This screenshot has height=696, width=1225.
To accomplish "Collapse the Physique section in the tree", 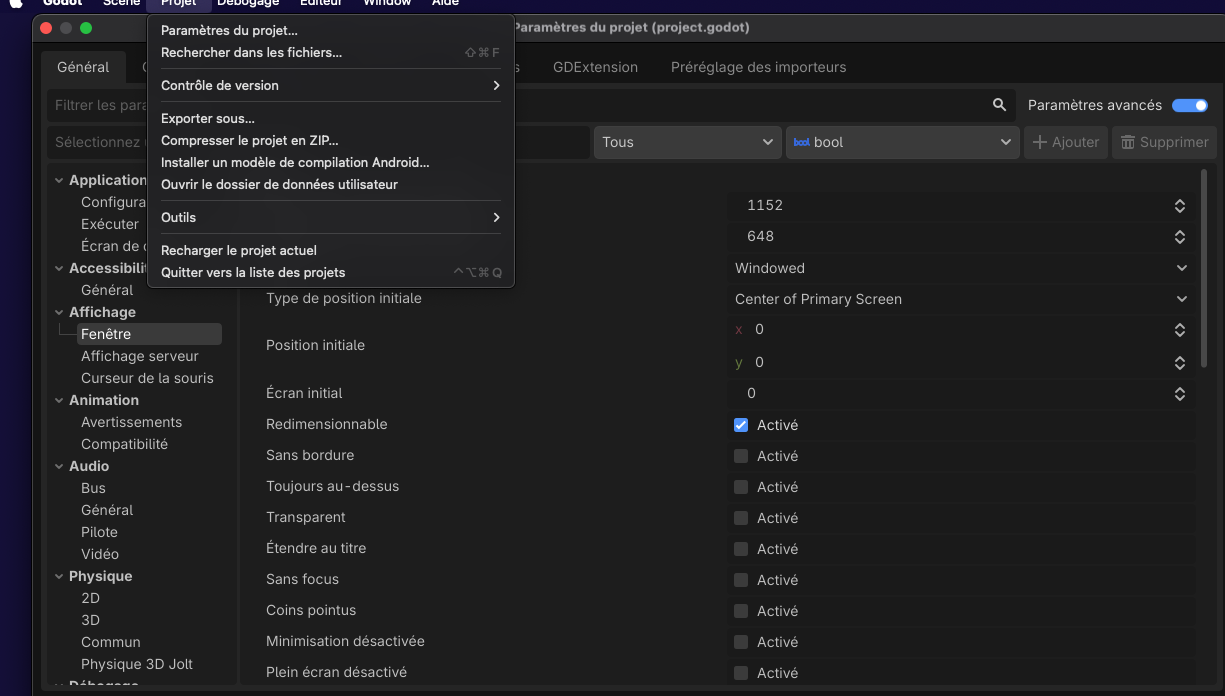I will 59,577.
